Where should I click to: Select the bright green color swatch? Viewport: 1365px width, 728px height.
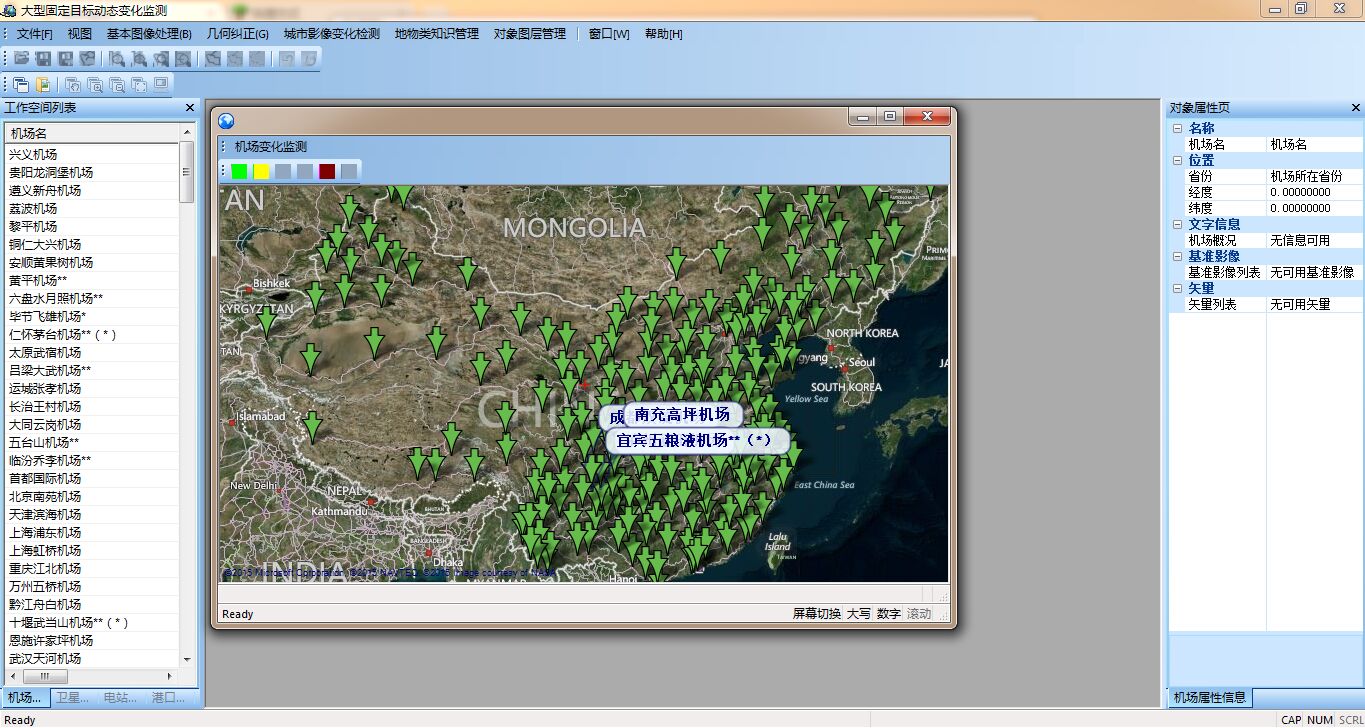(x=239, y=171)
